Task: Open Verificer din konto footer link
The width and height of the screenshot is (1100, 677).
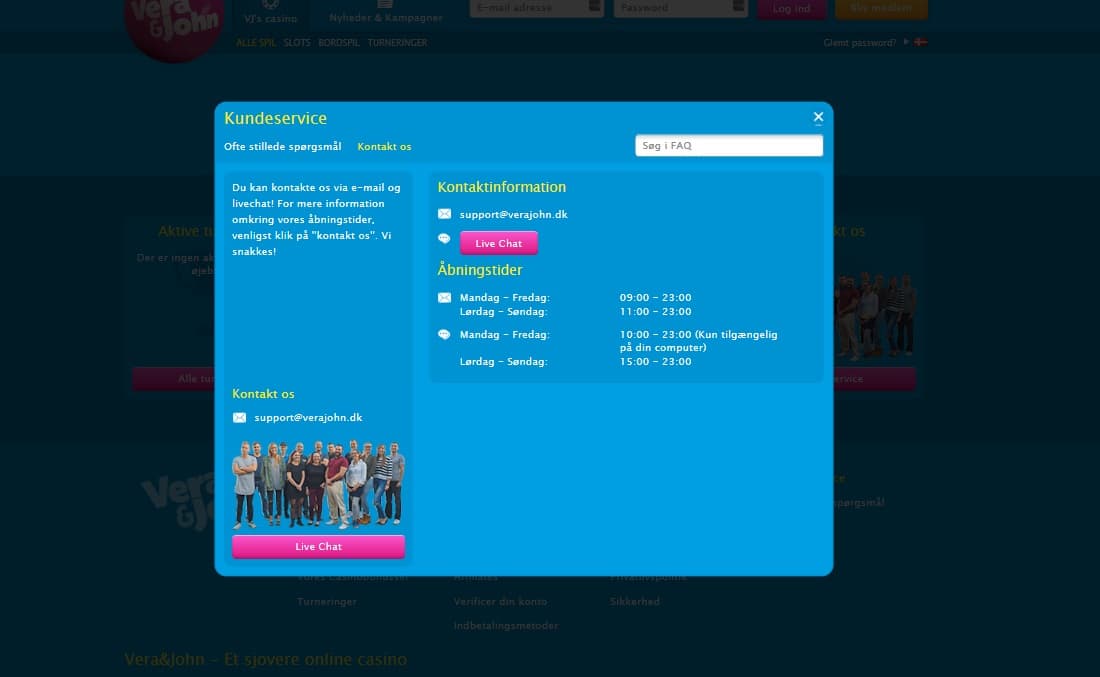Action: coord(500,601)
